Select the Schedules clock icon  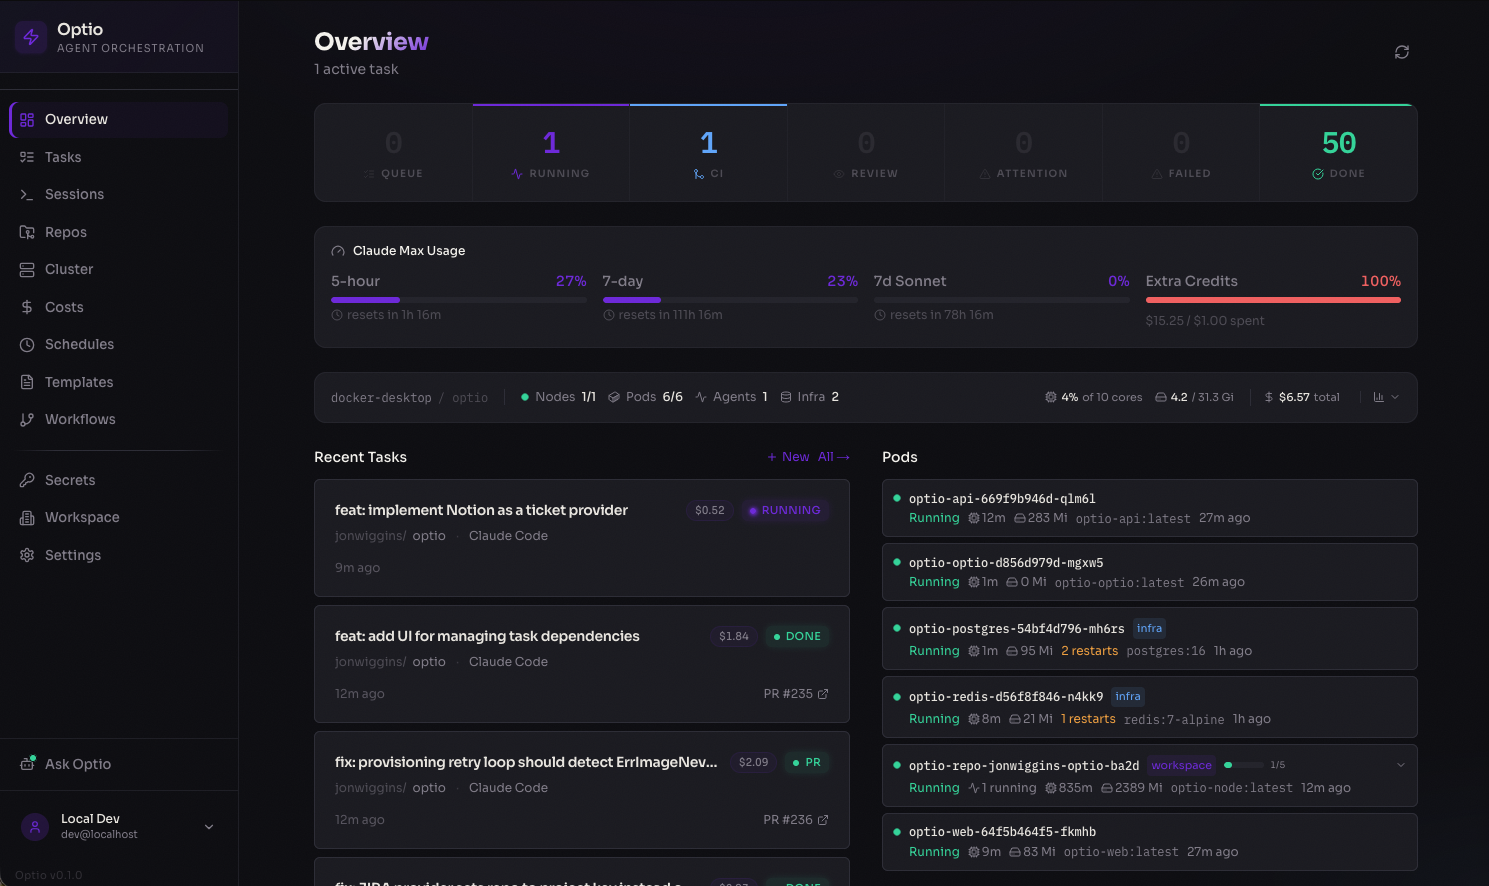(27, 344)
